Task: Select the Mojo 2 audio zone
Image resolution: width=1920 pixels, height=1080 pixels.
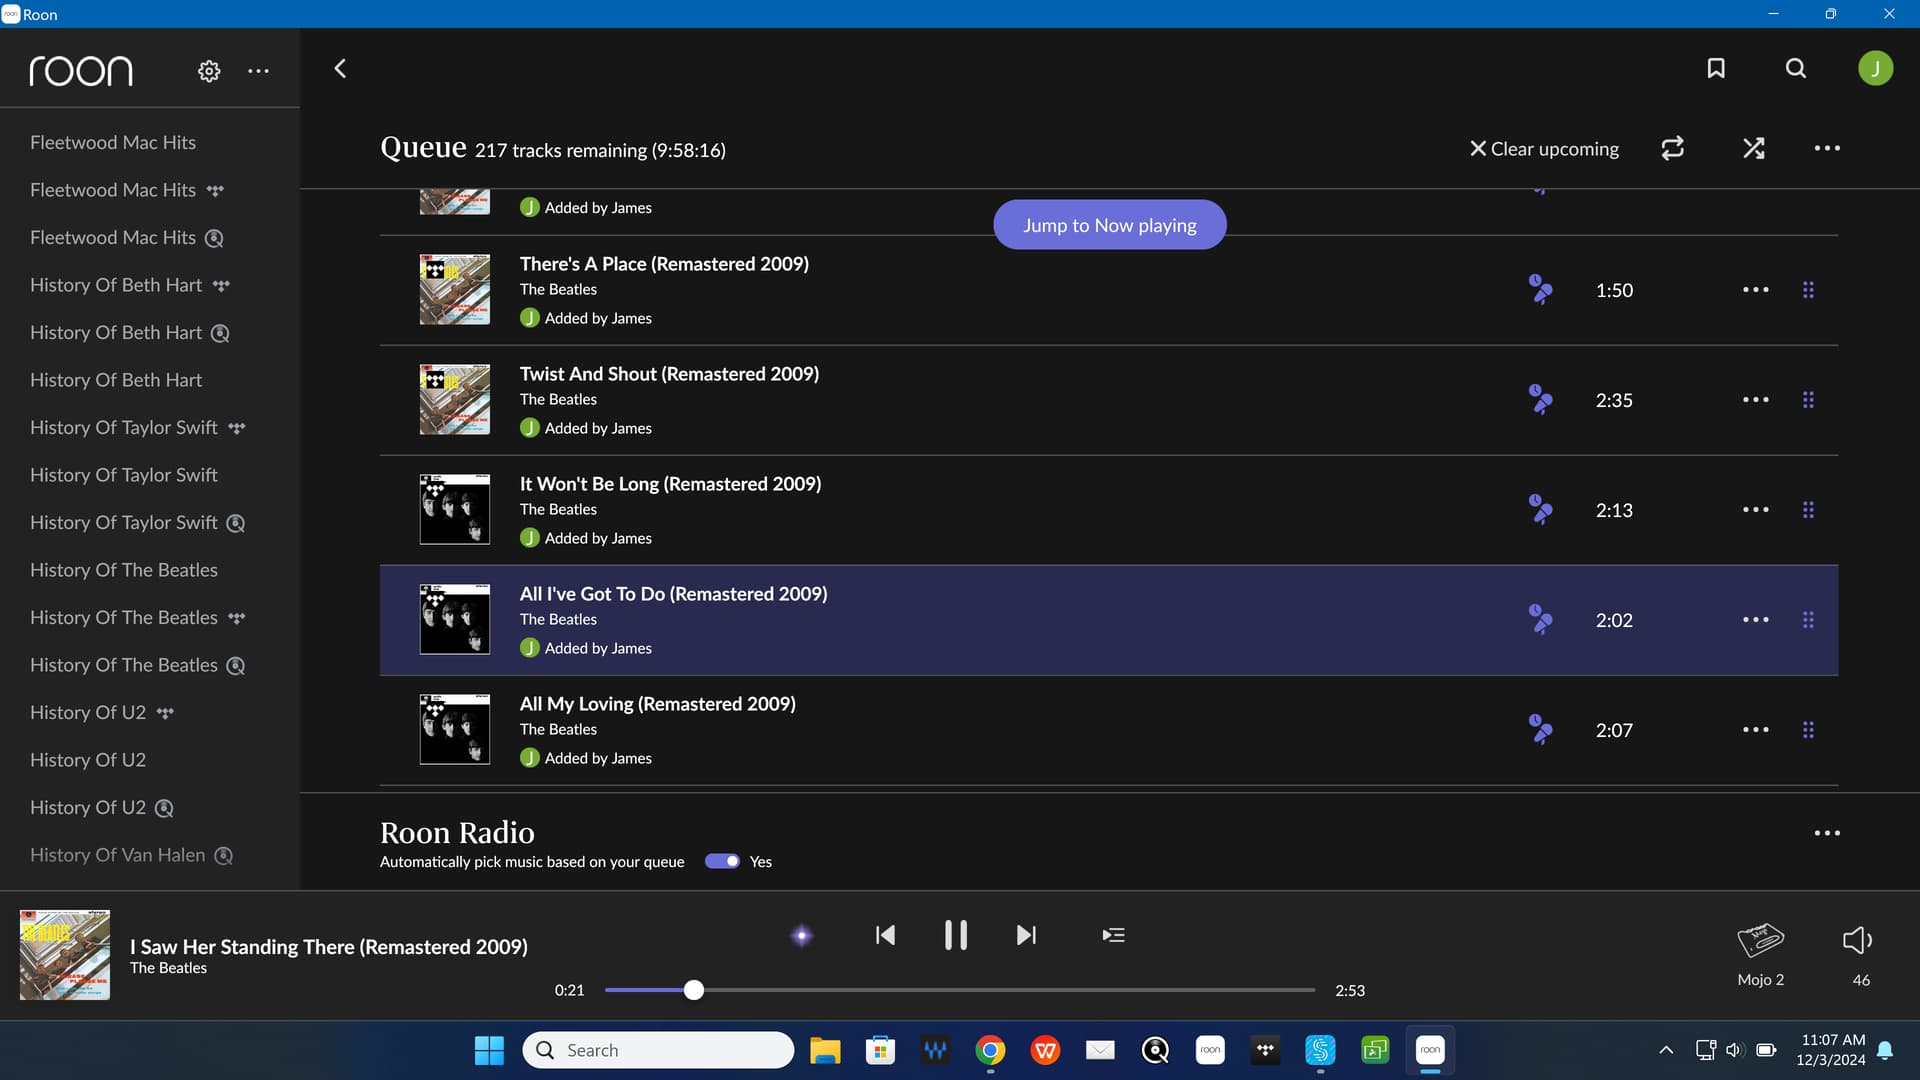Action: coord(1760,955)
